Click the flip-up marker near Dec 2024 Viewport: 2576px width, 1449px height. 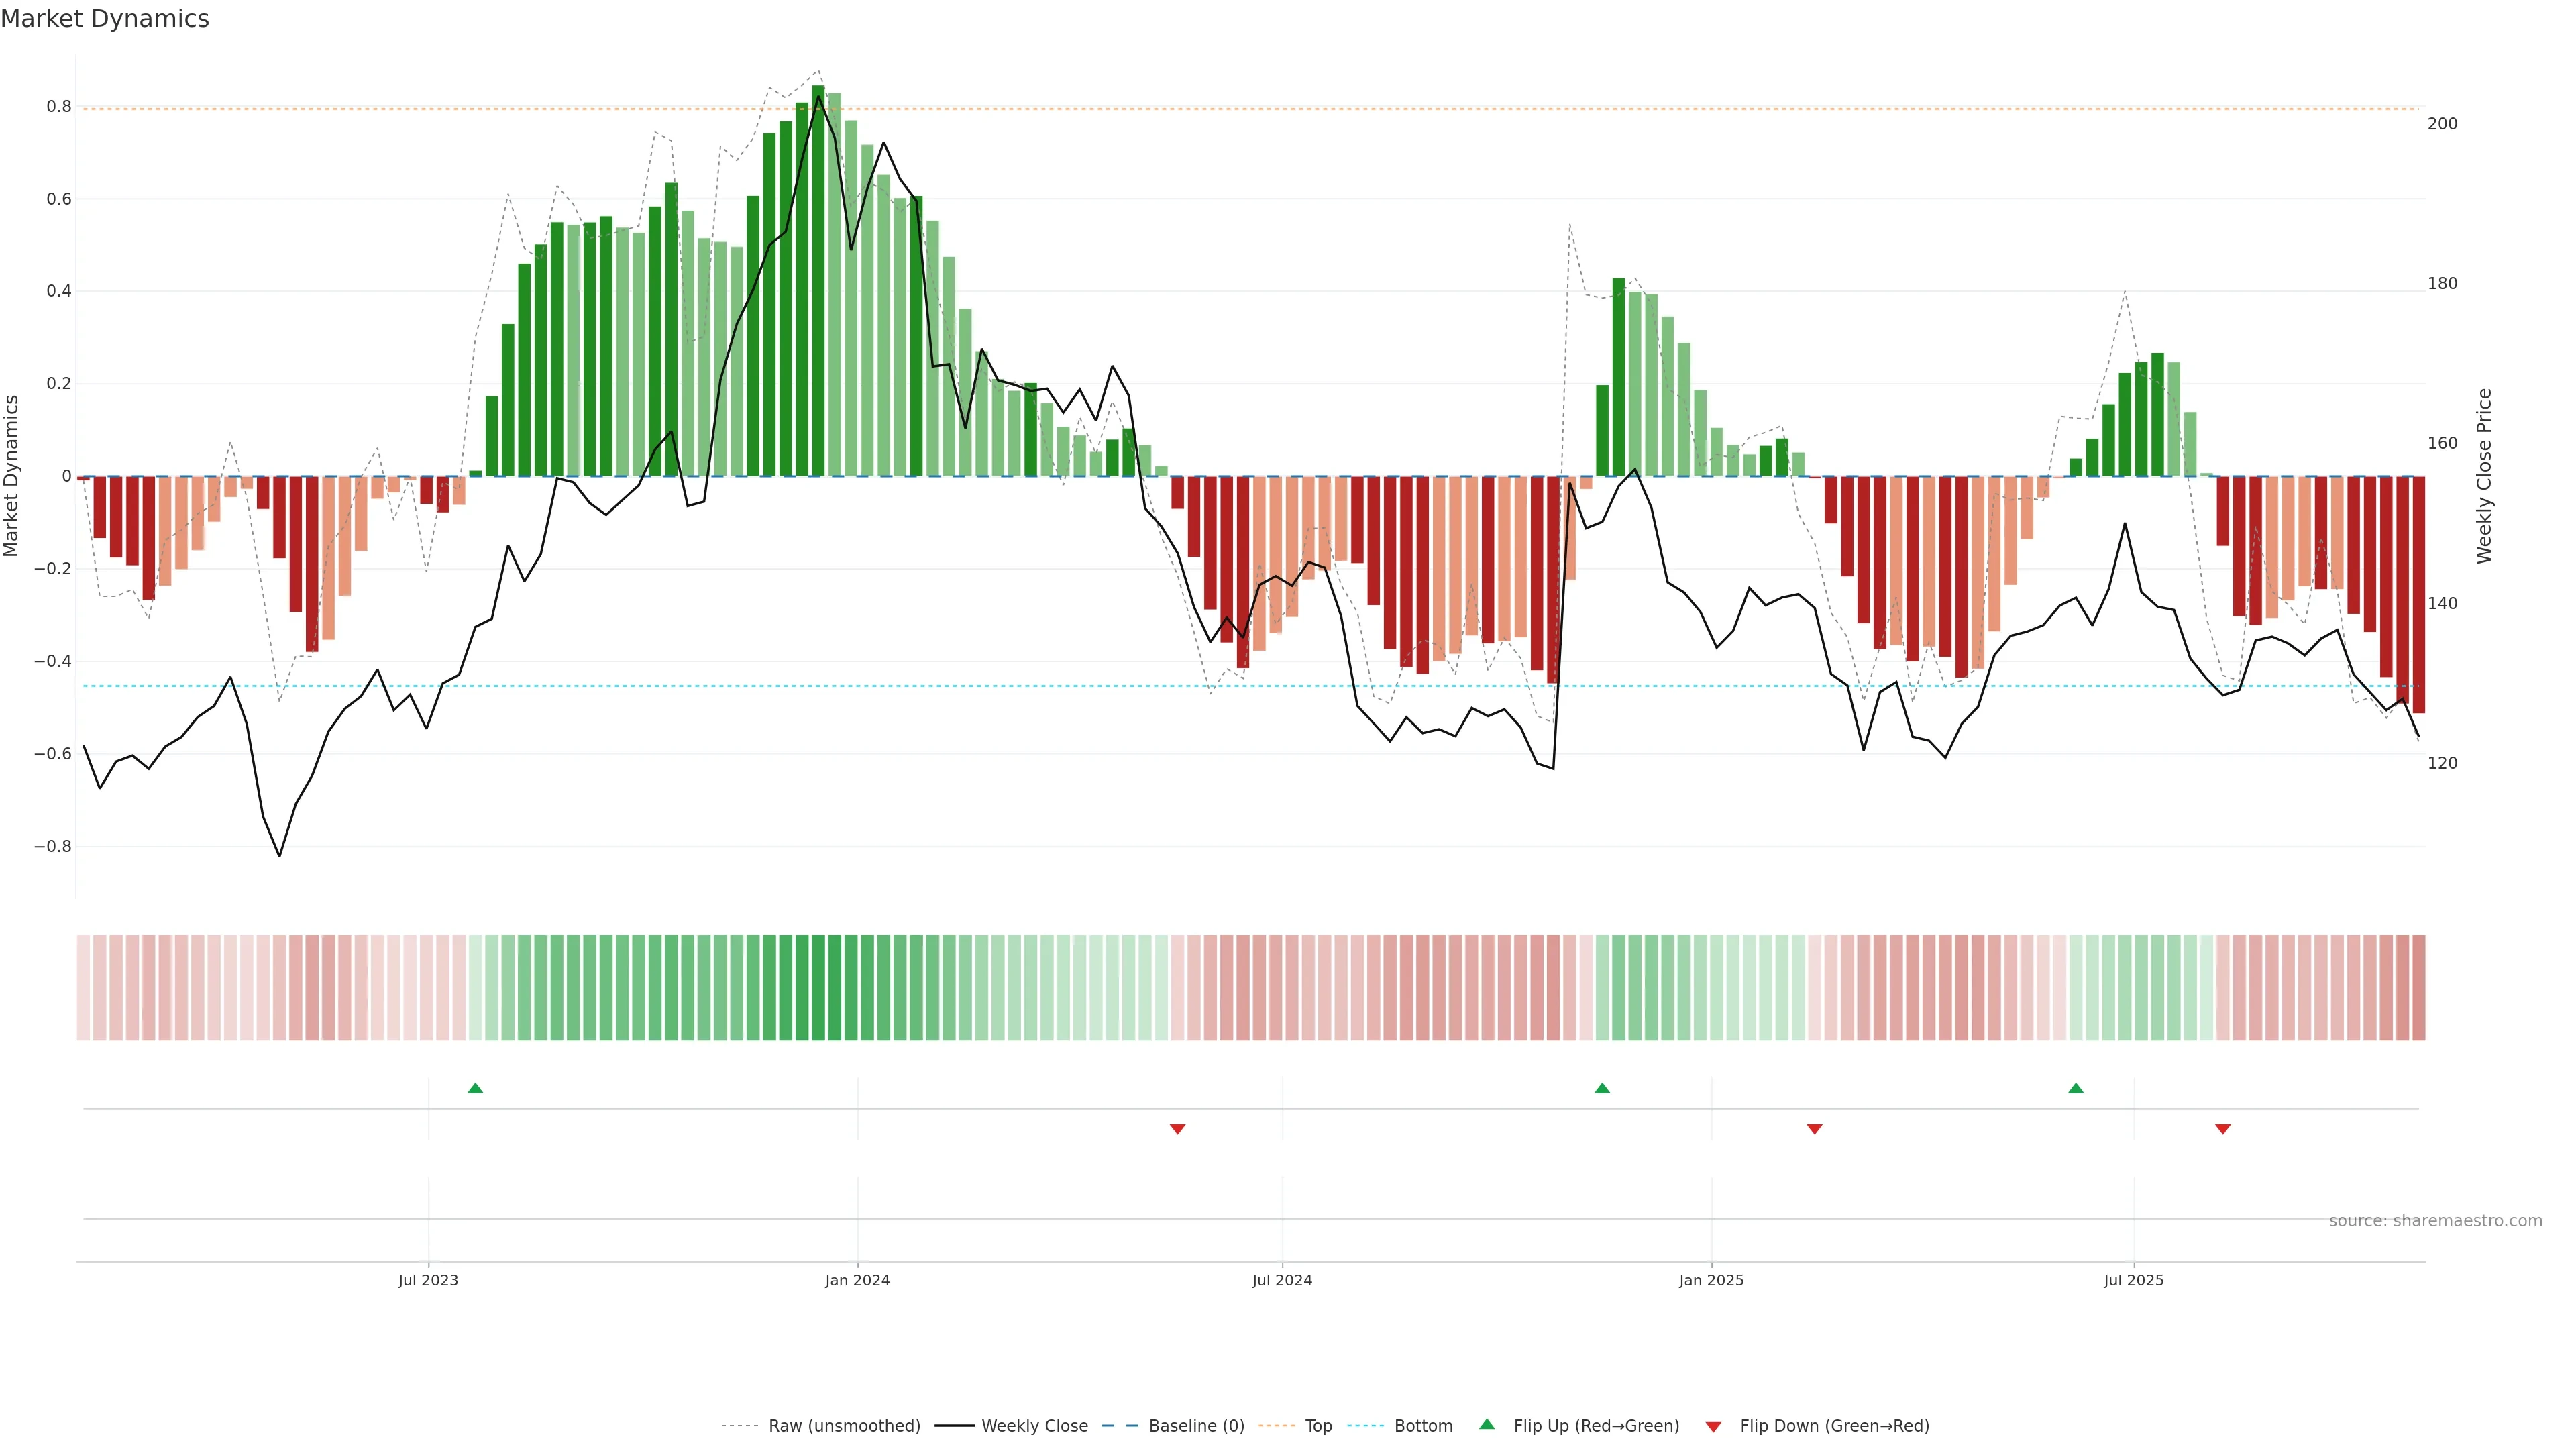pos(1602,1088)
